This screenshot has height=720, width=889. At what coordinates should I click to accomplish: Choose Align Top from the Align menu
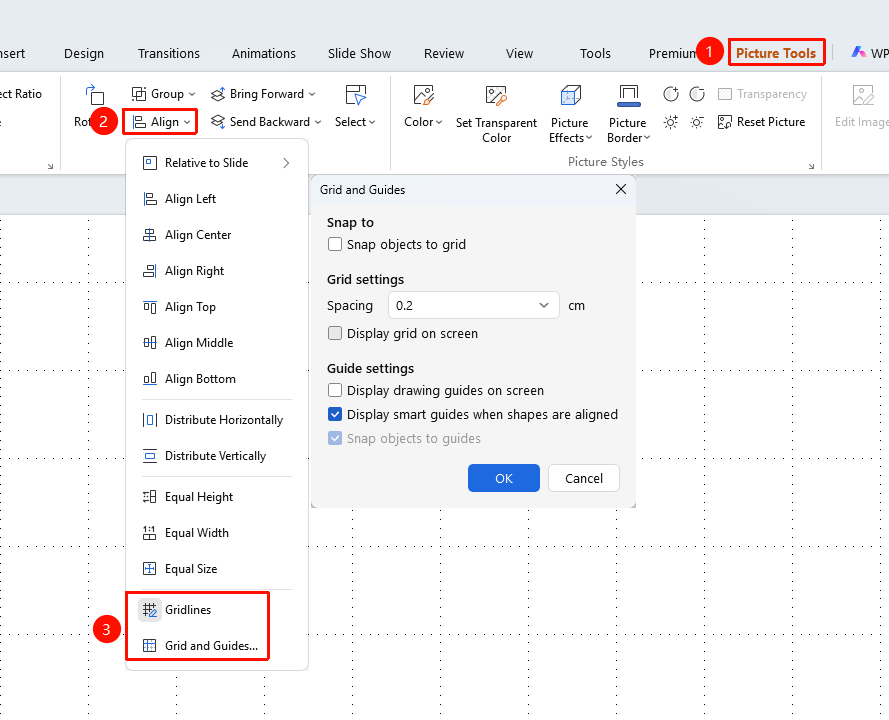click(217, 307)
